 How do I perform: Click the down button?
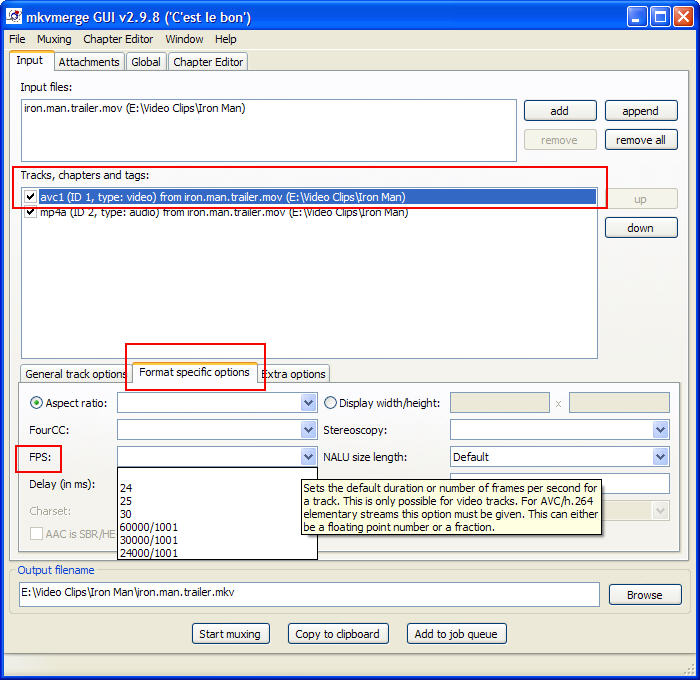641,228
